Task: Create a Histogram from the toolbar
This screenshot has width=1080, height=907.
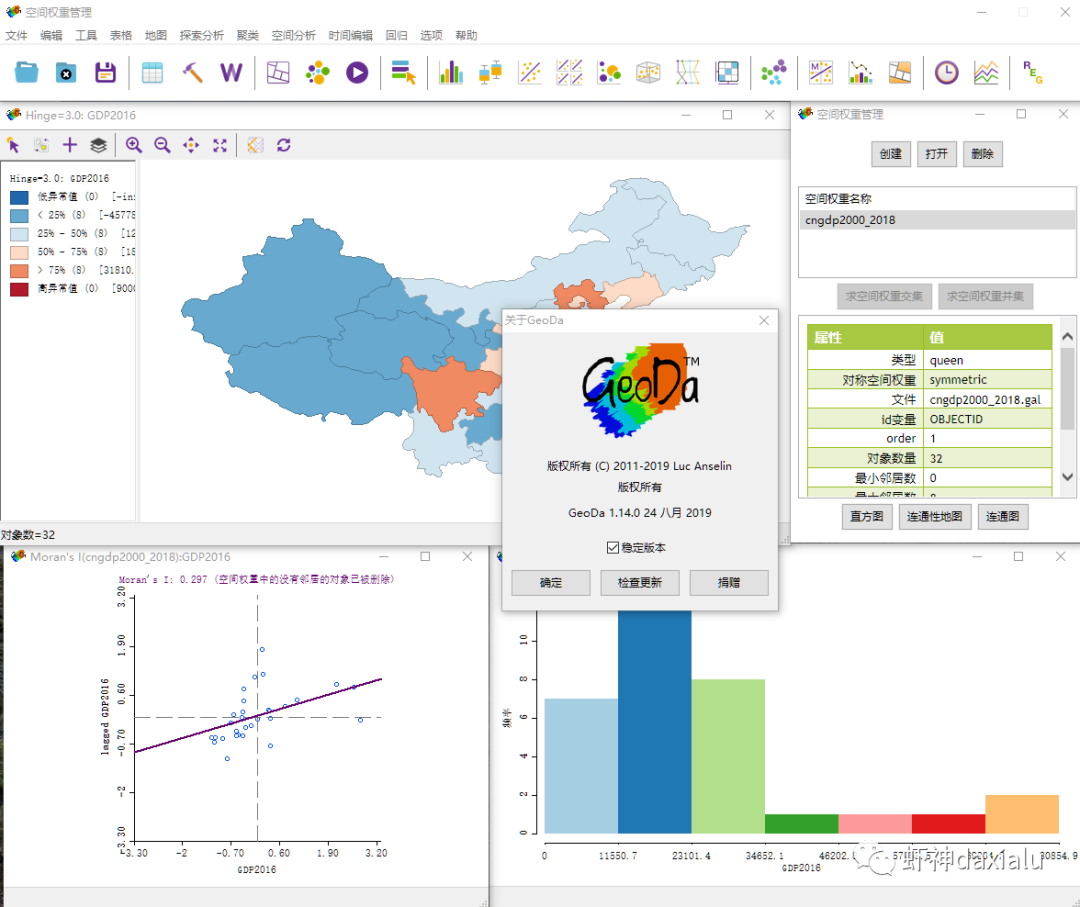Action: [x=450, y=72]
